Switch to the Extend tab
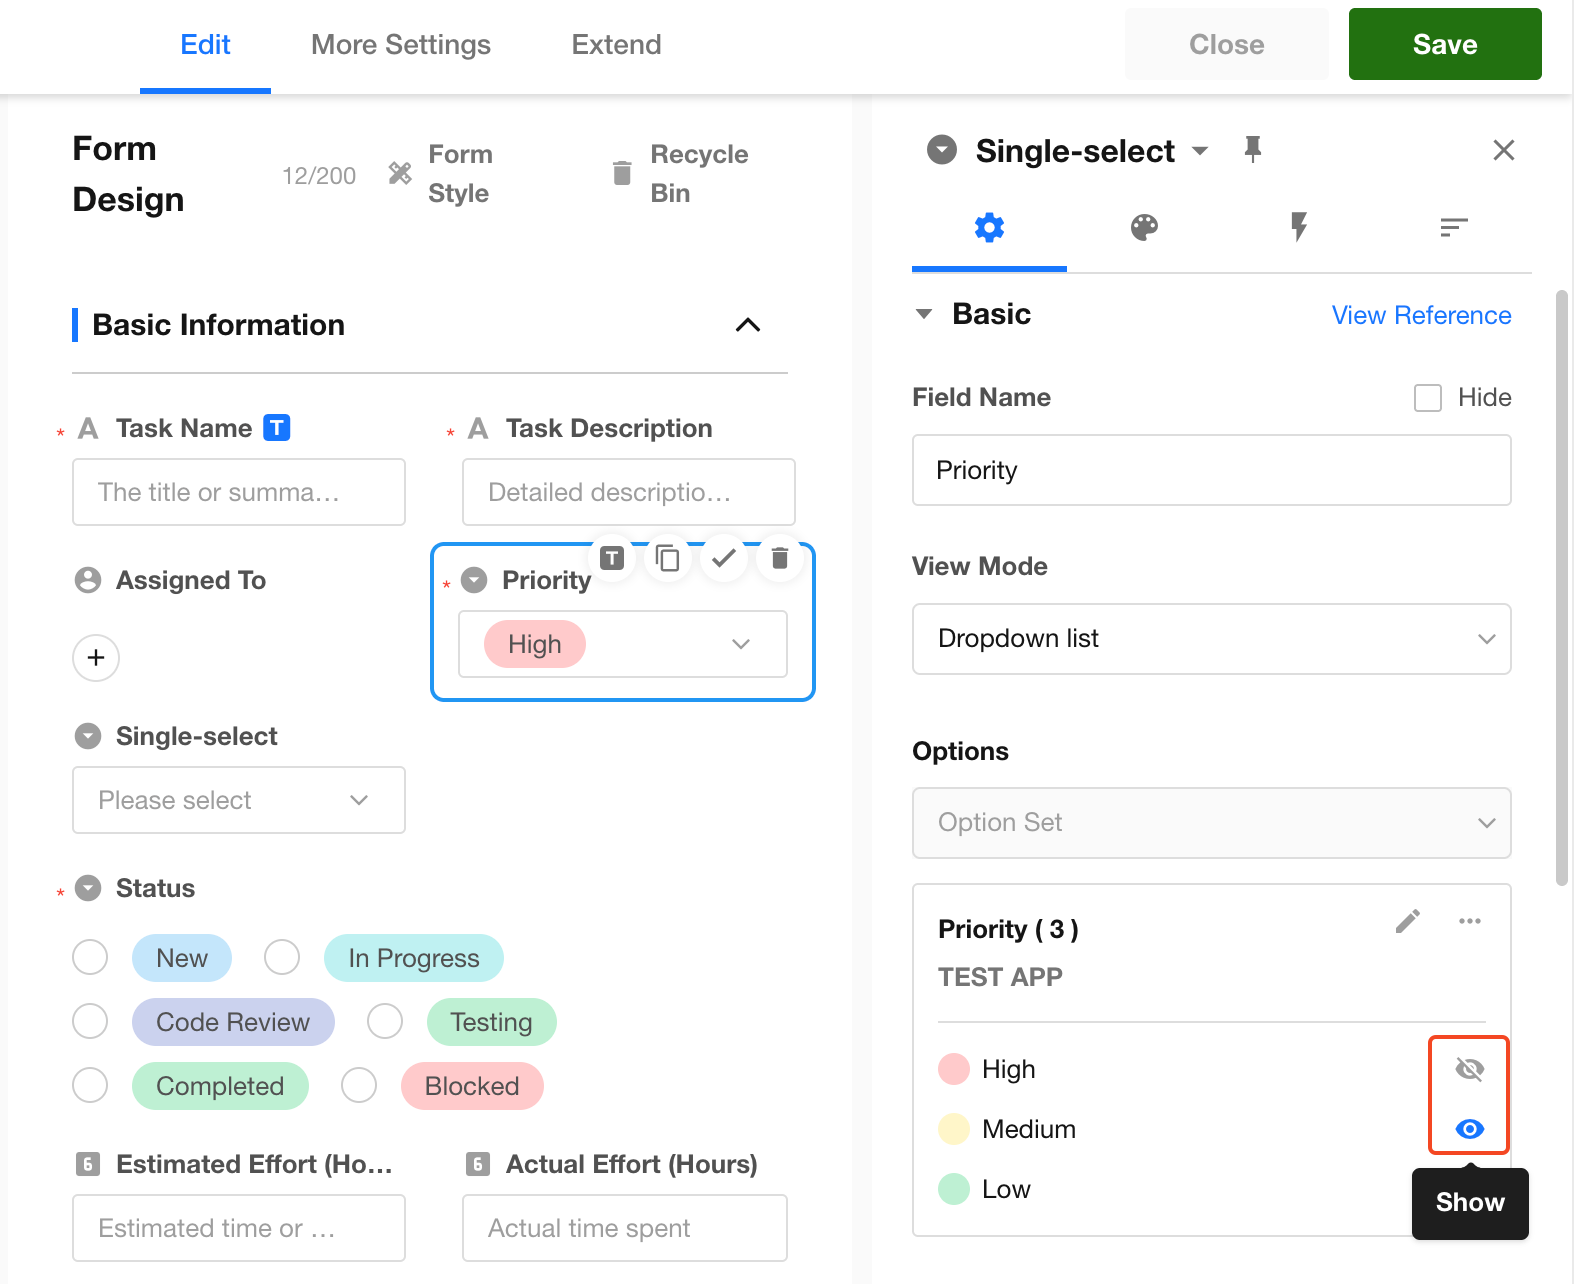Screen dimensions: 1576x1284 coord(616,45)
